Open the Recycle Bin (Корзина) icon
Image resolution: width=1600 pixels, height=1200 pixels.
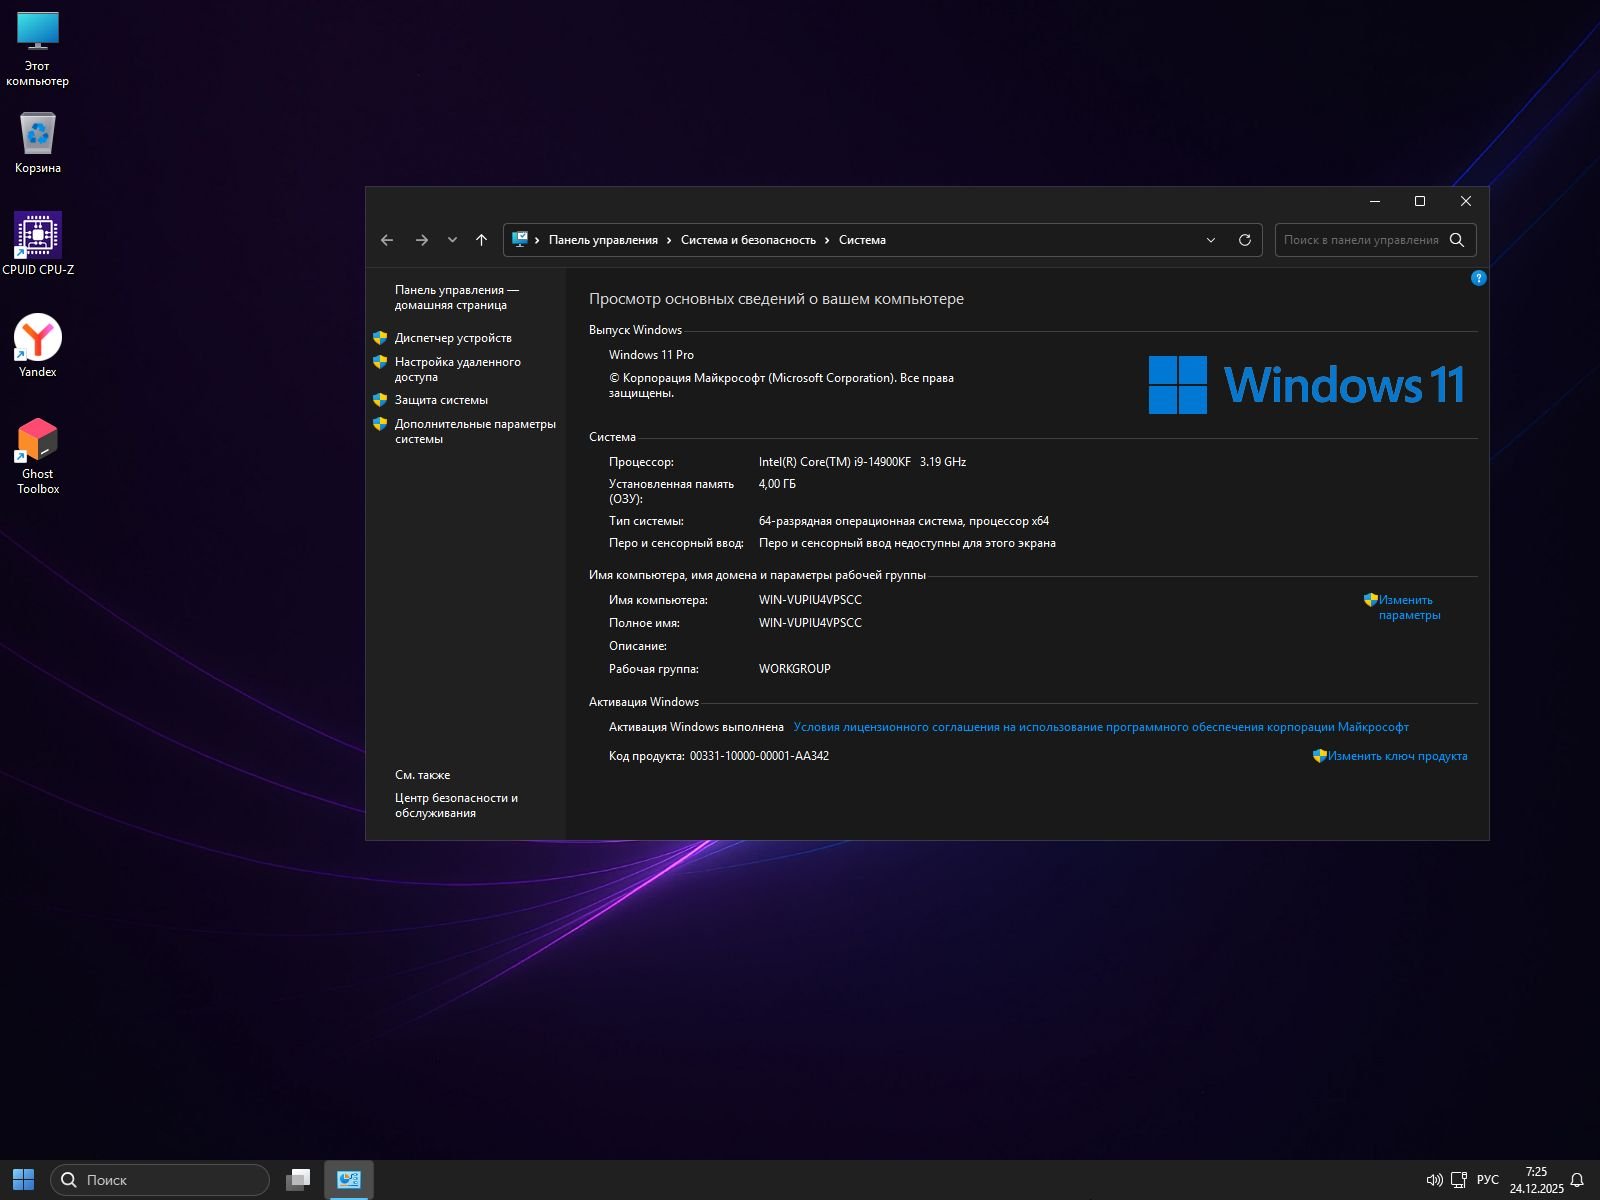pos(38,141)
